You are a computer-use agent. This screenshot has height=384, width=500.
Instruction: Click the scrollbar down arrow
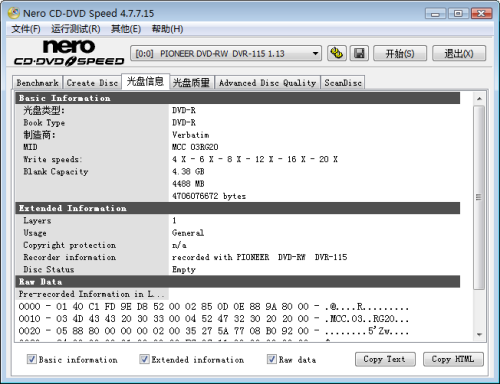pyautogui.click(x=479, y=335)
